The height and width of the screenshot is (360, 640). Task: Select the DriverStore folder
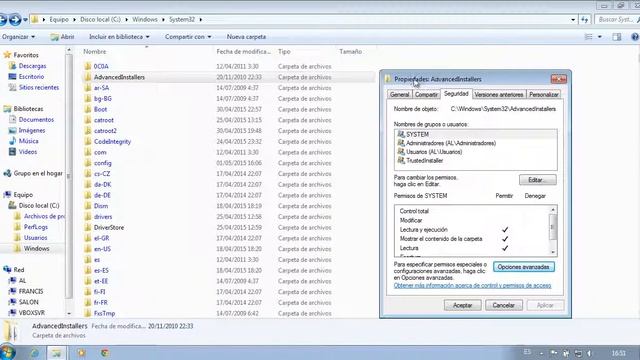pos(109,227)
